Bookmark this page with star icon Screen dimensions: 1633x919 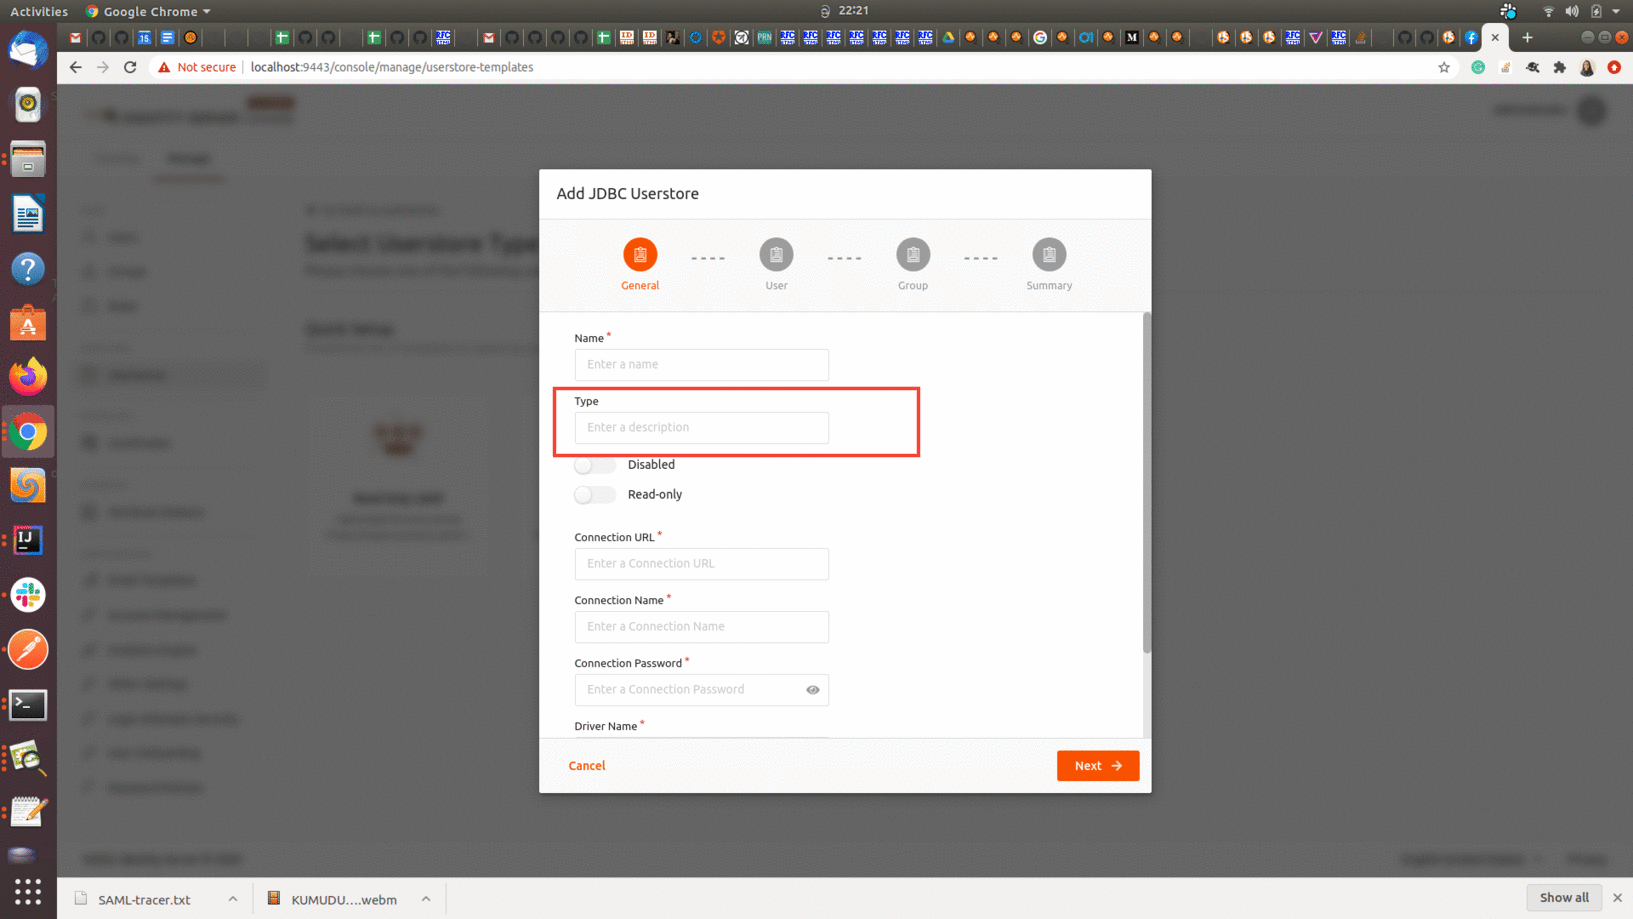pyautogui.click(x=1444, y=67)
